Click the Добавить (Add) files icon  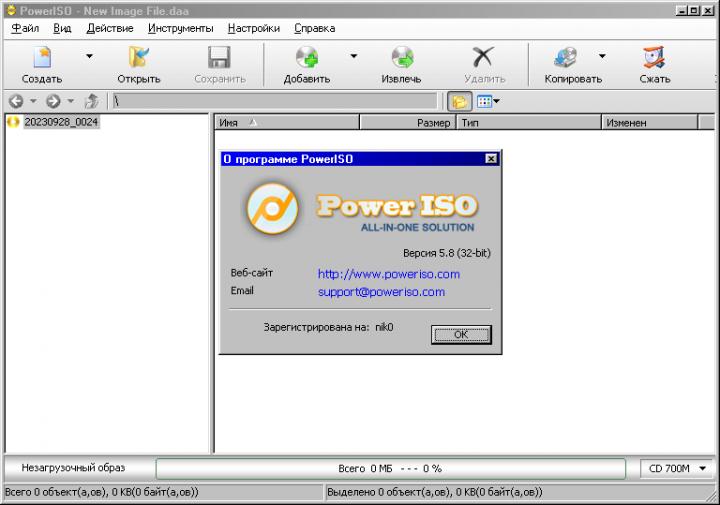coord(306,58)
